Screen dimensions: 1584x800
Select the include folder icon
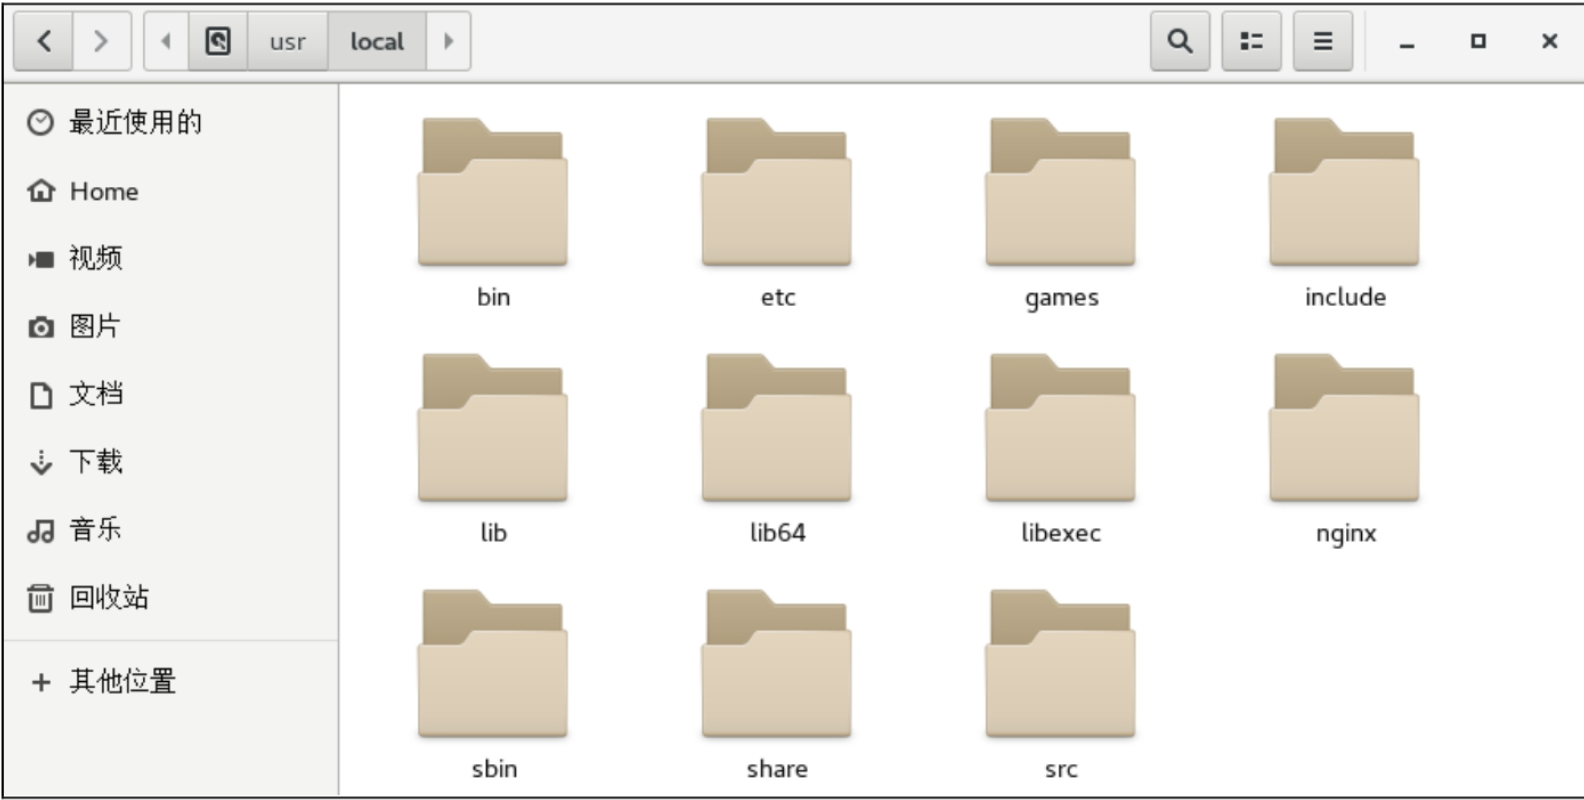(1345, 192)
